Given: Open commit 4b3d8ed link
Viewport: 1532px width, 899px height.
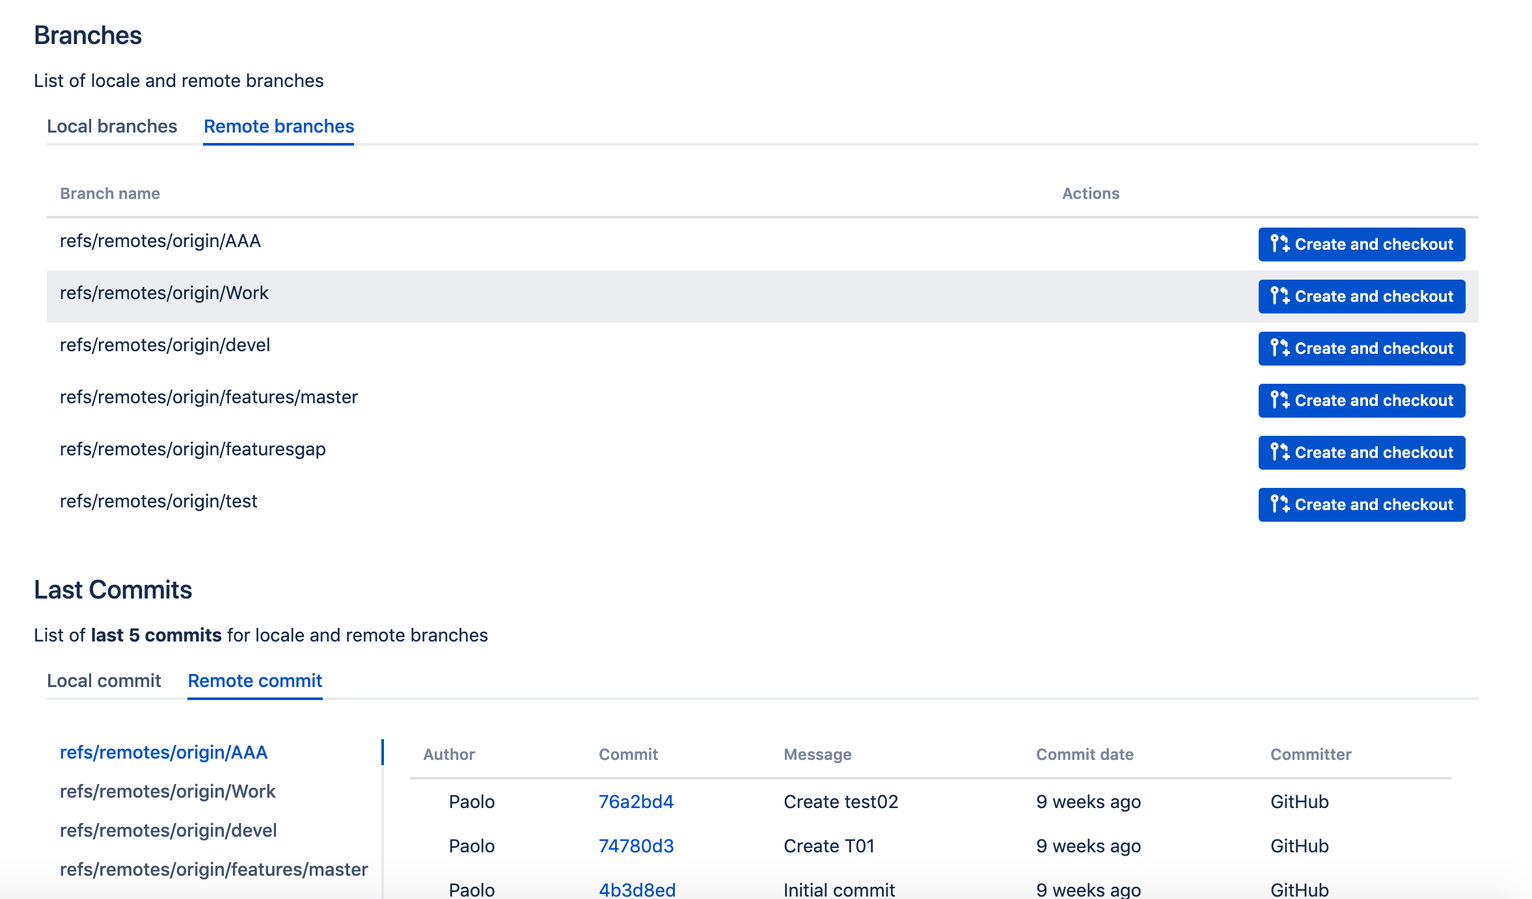Looking at the screenshot, I should pos(637,889).
